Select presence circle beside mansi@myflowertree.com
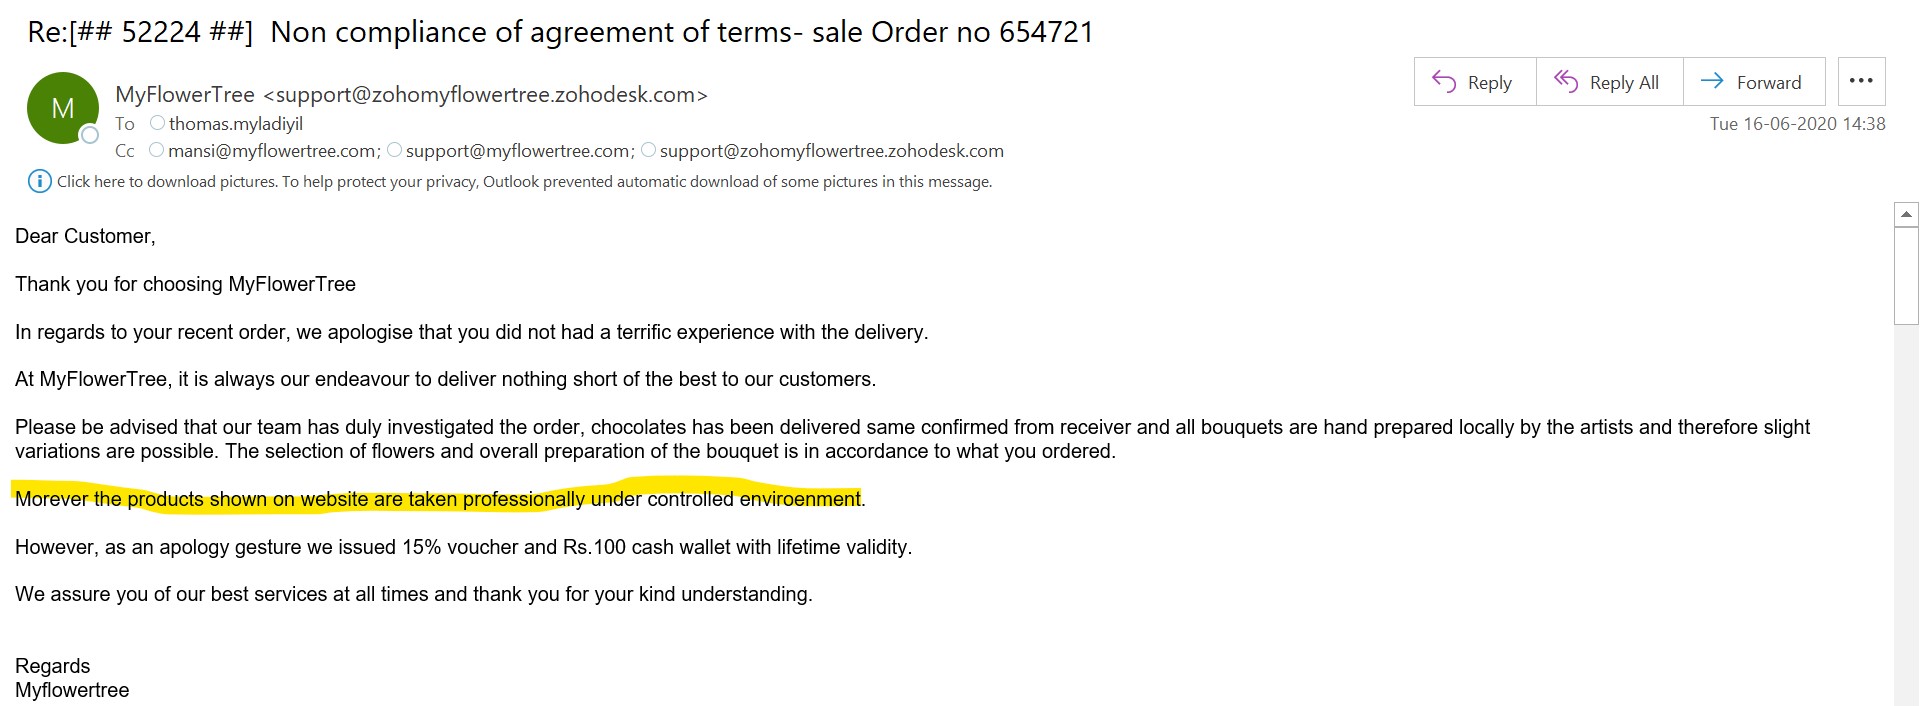1920x706 pixels. [156, 150]
